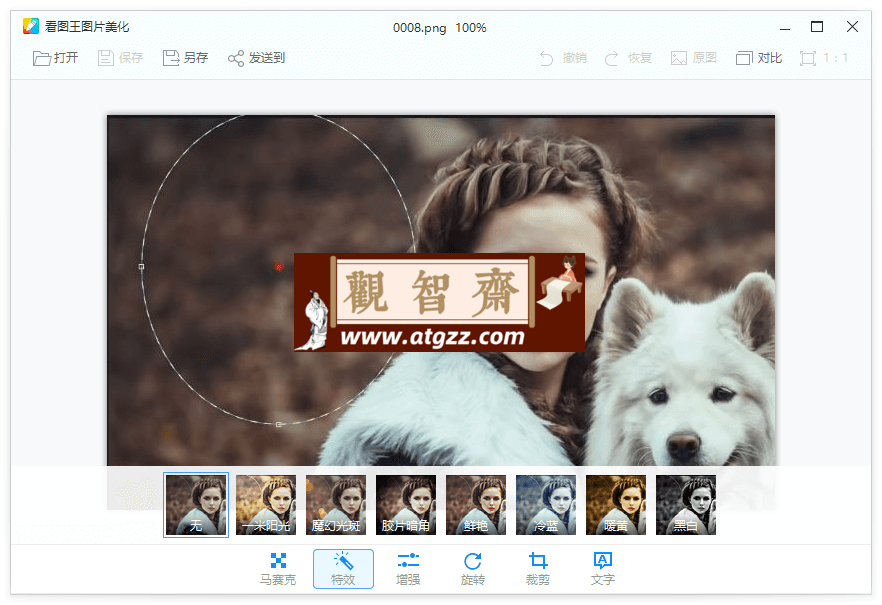Apply the 无 (no effect) filter thumbnail

click(196, 505)
